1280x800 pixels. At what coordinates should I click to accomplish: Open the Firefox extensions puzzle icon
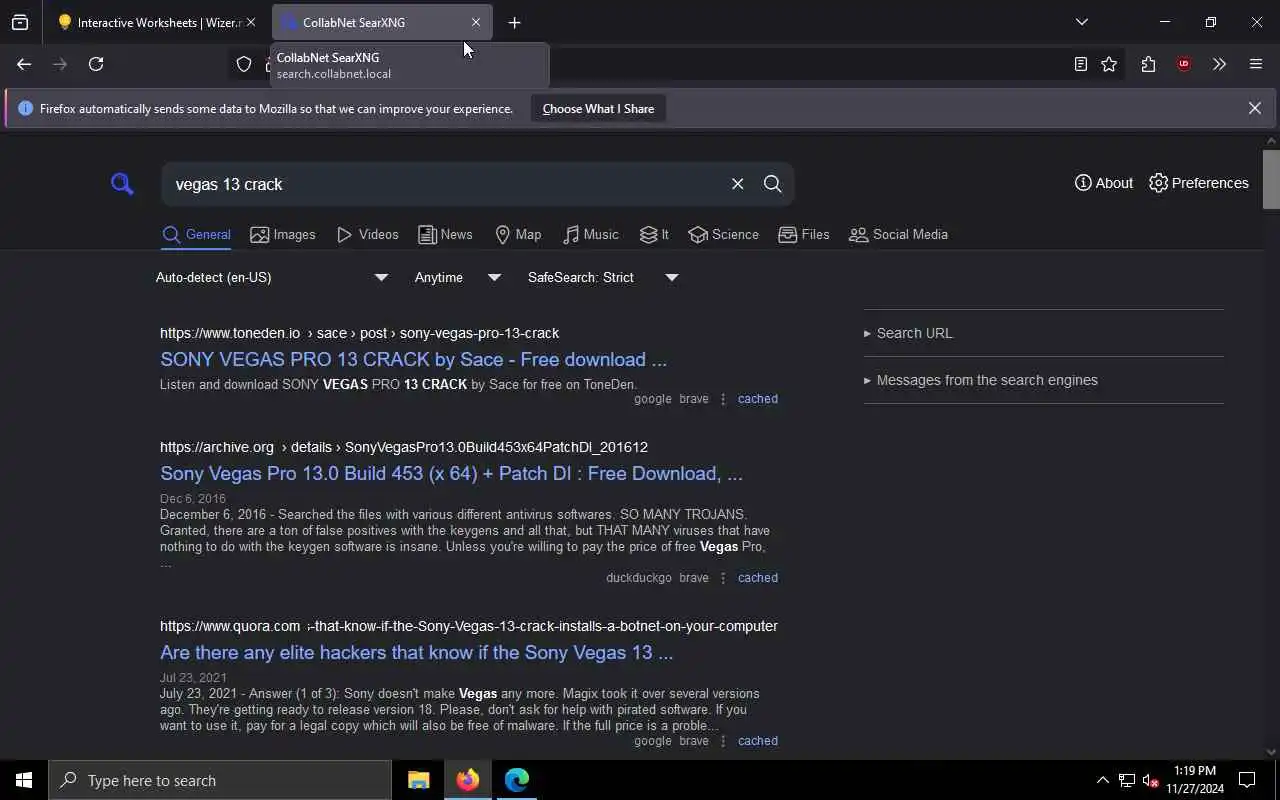point(1148,64)
